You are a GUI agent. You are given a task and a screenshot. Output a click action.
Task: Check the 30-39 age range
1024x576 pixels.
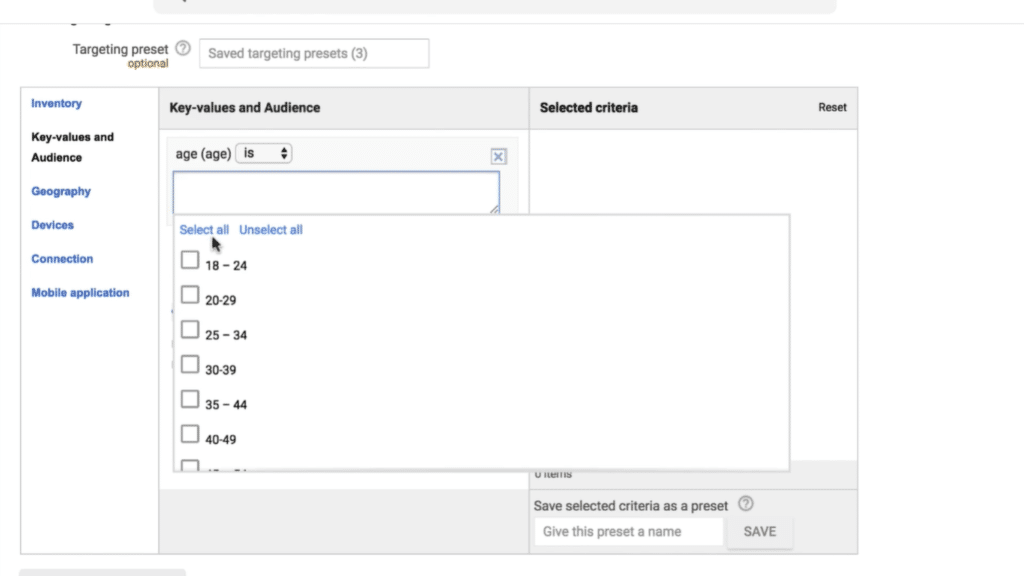[x=190, y=364]
